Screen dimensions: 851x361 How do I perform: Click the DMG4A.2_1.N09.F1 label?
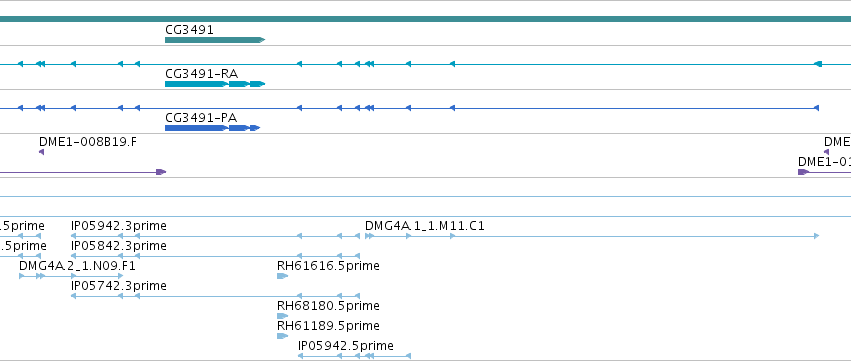(77, 265)
